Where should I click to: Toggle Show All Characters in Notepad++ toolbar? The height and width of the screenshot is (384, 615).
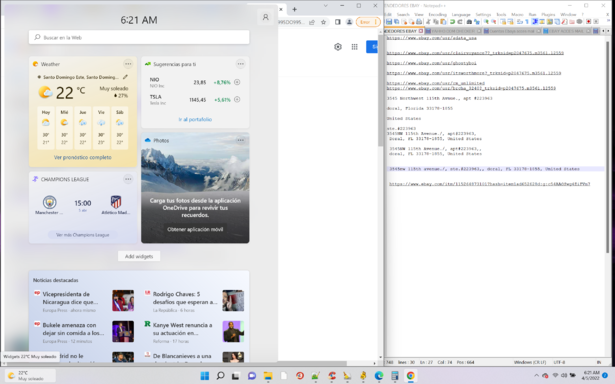[x=527, y=22]
